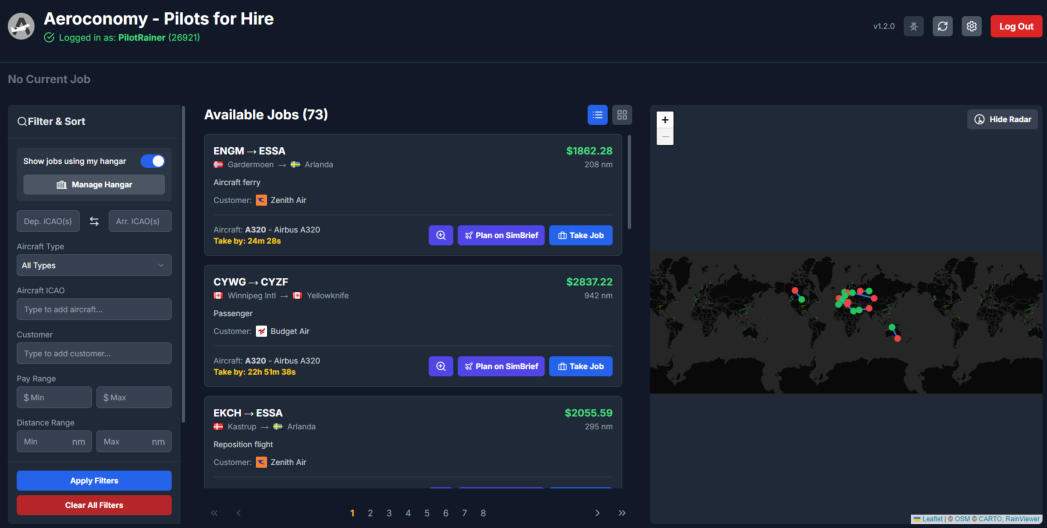Take the CYWG to CYZF job
Image resolution: width=1047 pixels, height=528 pixels.
(580, 366)
